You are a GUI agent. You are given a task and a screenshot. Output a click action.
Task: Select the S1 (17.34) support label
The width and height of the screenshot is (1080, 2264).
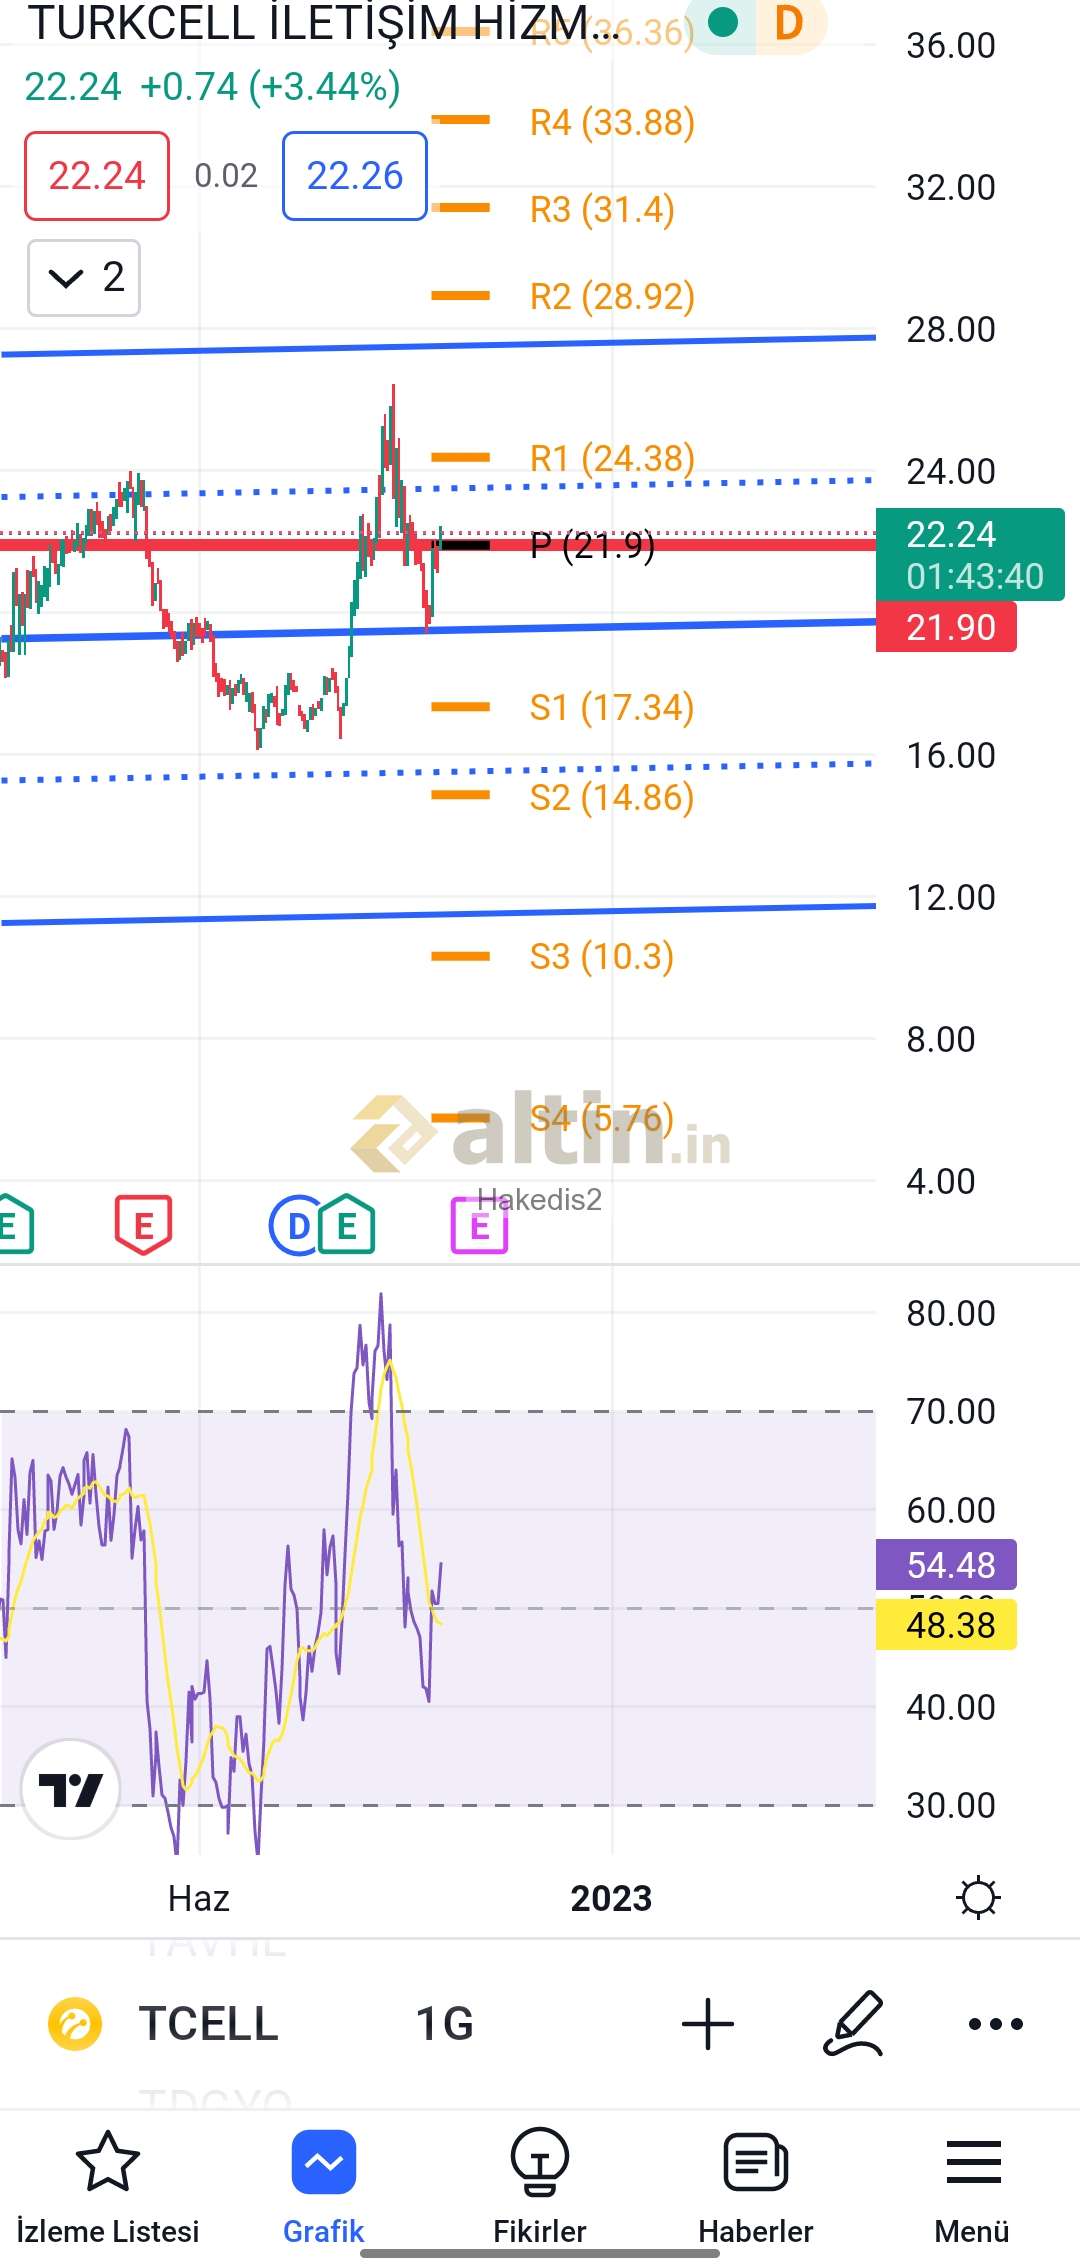tap(612, 707)
